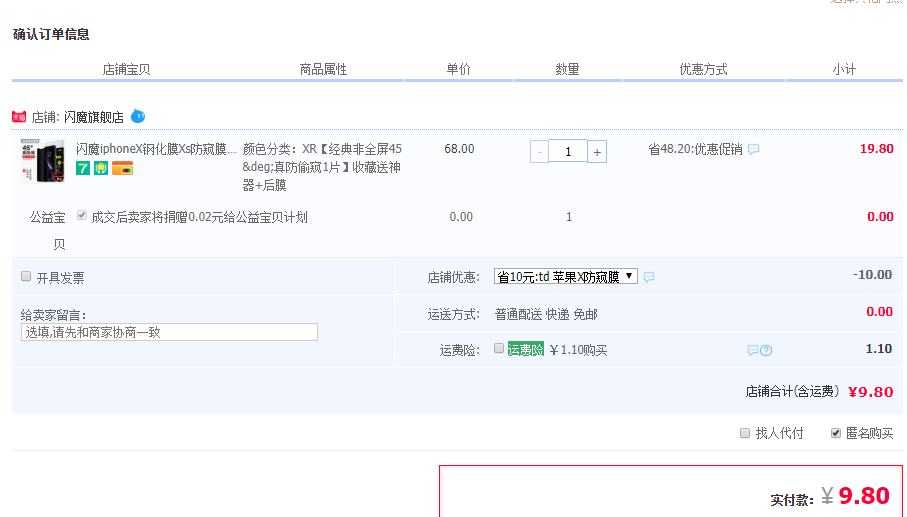Check the 开具发票 invoice checkbox
The height and width of the screenshot is (517, 907).
pyautogui.click(x=26, y=276)
